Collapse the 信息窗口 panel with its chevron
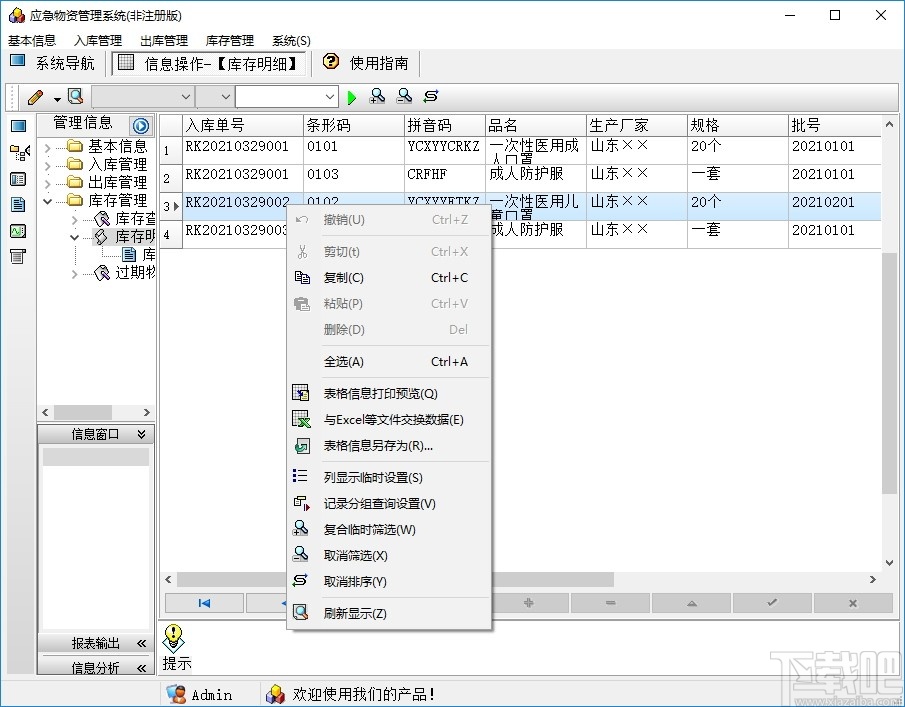The height and width of the screenshot is (707, 905). (140, 434)
